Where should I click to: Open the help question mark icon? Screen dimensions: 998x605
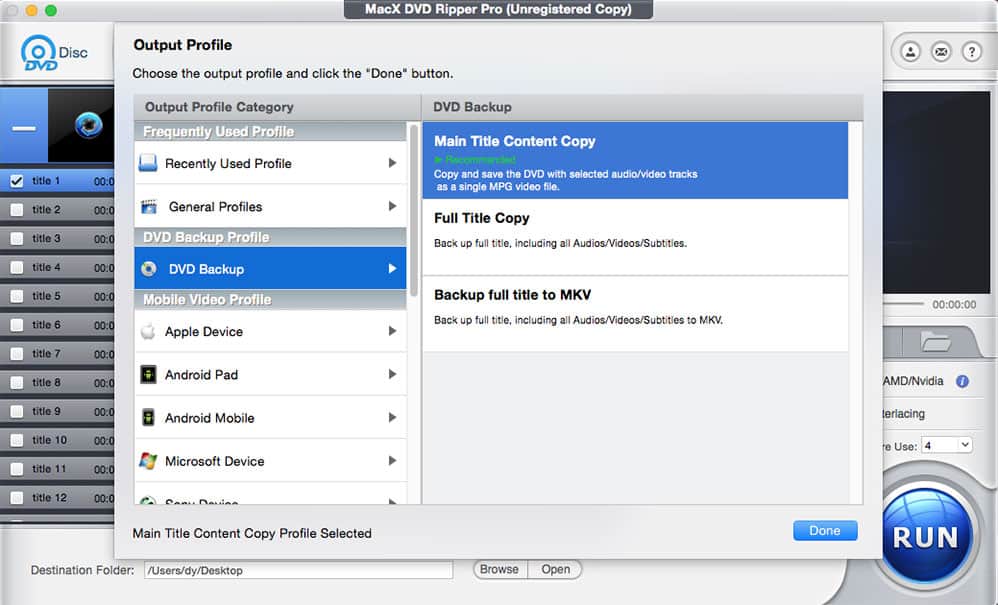point(971,52)
